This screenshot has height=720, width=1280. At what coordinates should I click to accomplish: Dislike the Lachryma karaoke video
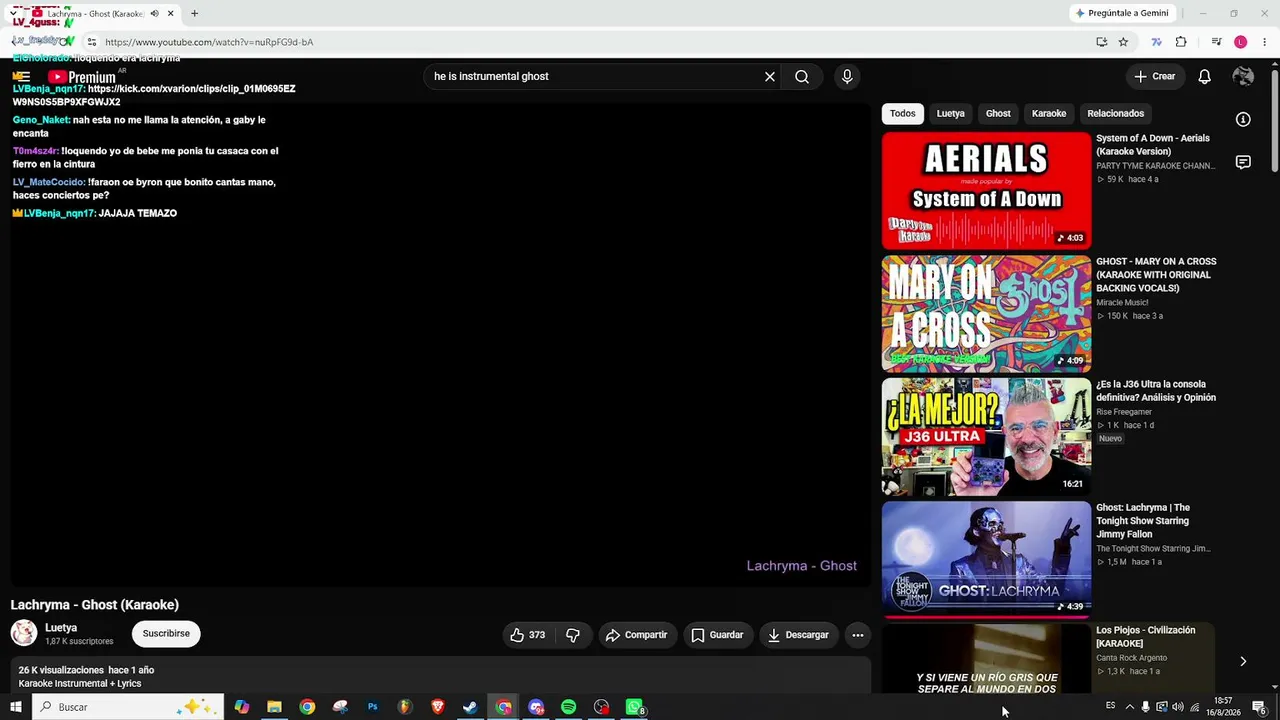(x=573, y=635)
